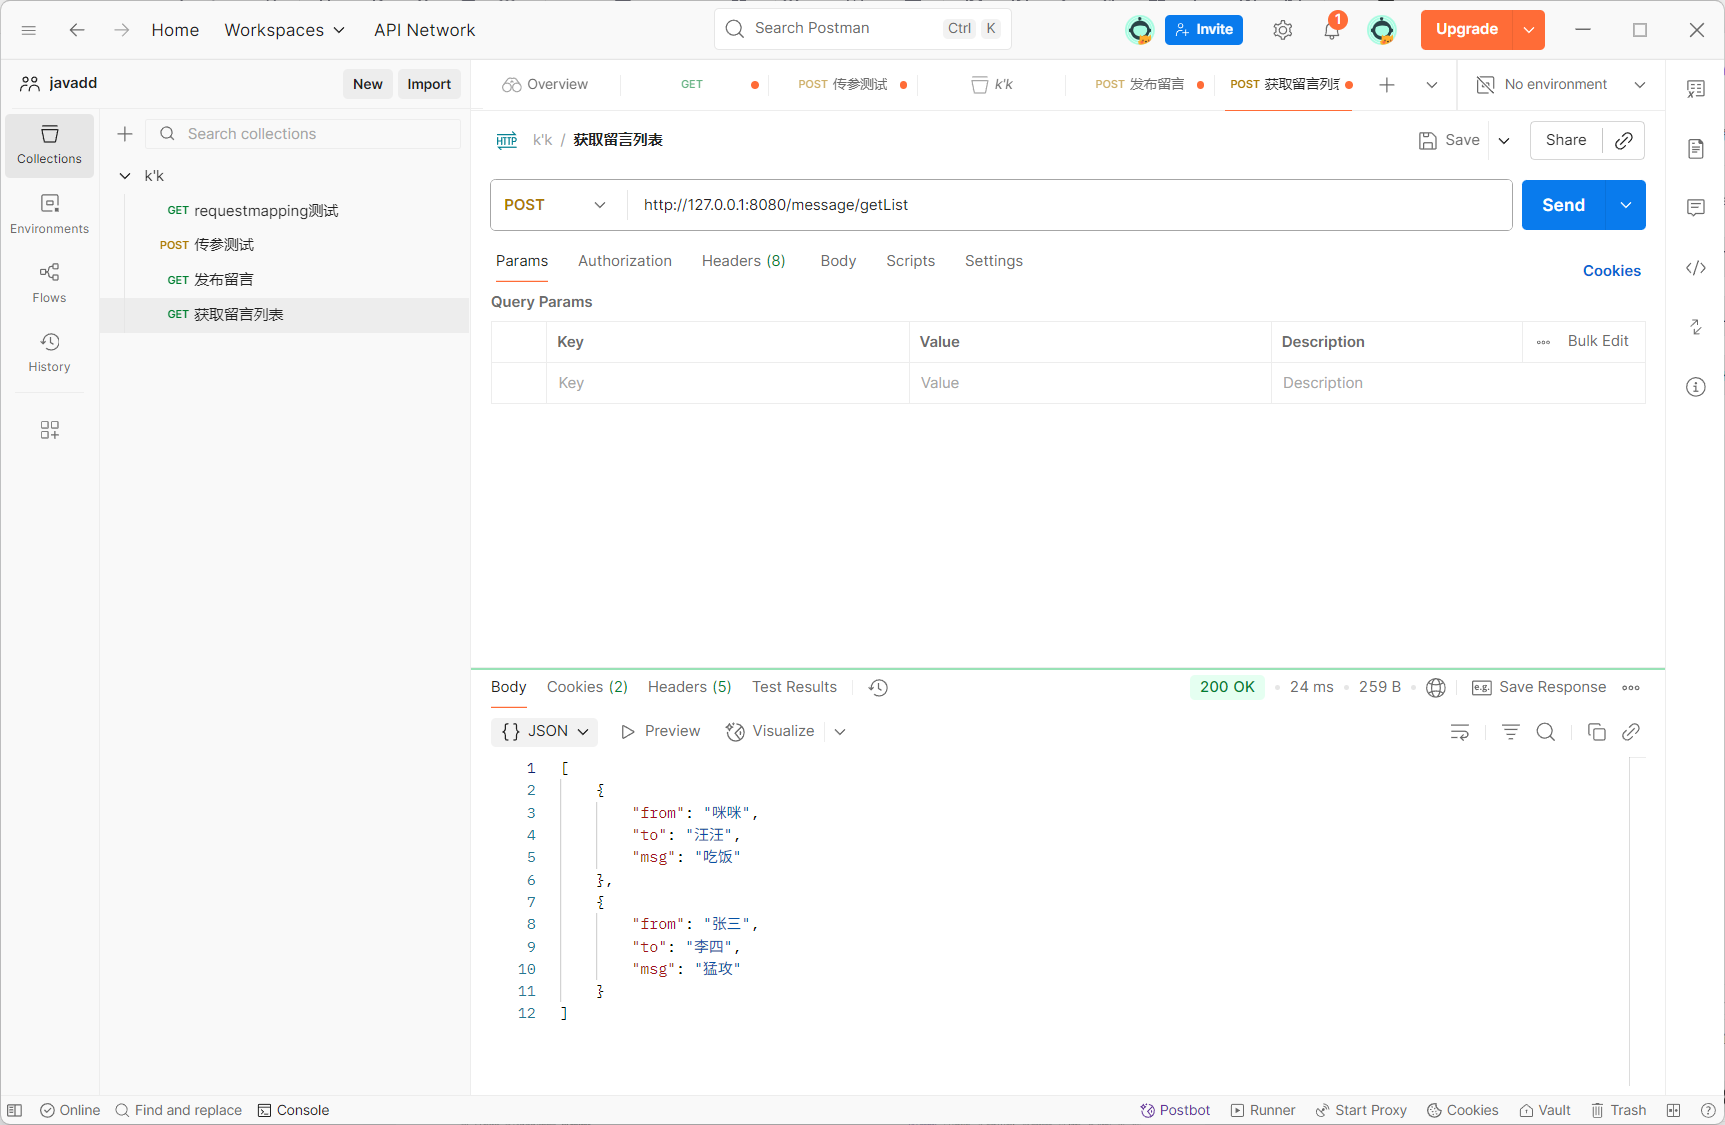Click Save Response

point(1540,687)
